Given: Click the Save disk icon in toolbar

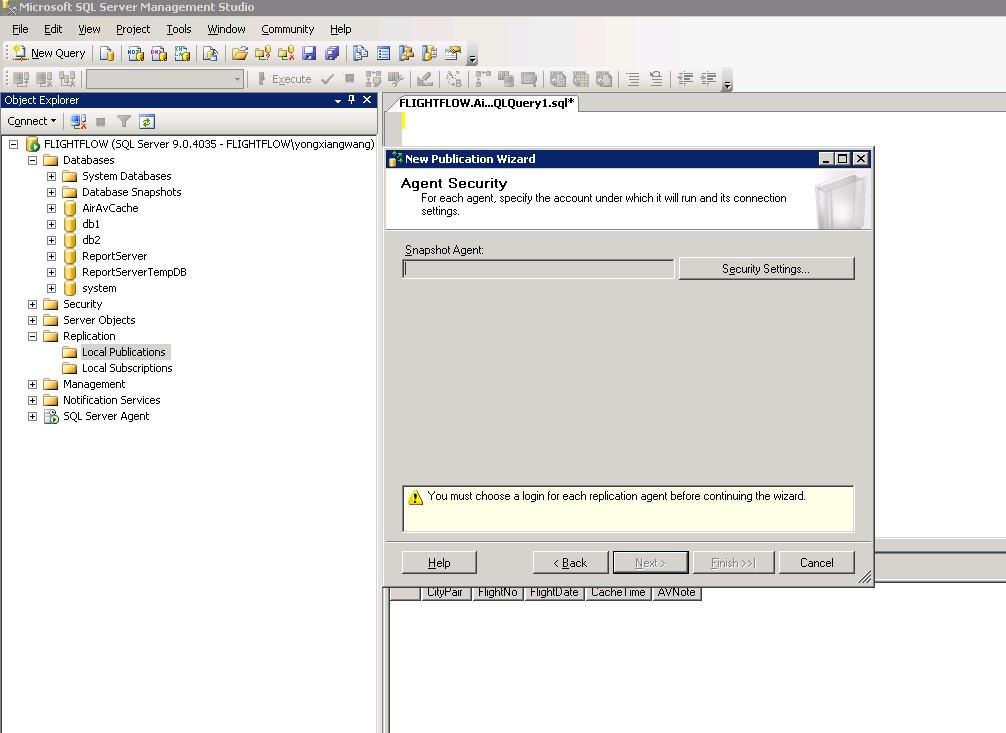Looking at the screenshot, I should (309, 53).
